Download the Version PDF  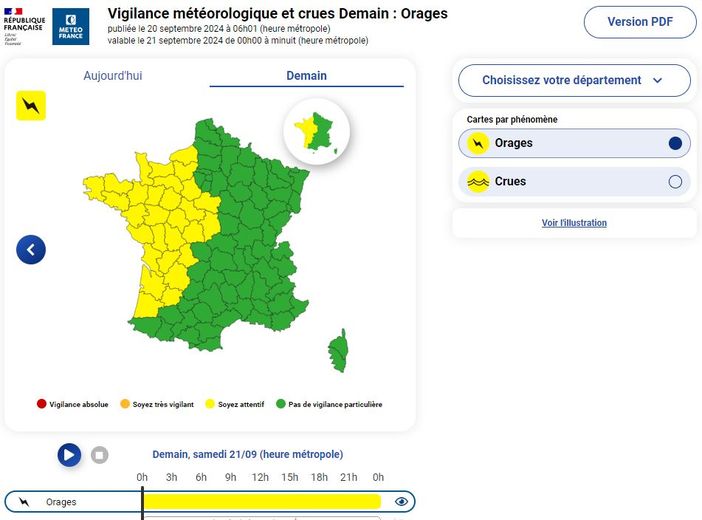pyautogui.click(x=640, y=22)
